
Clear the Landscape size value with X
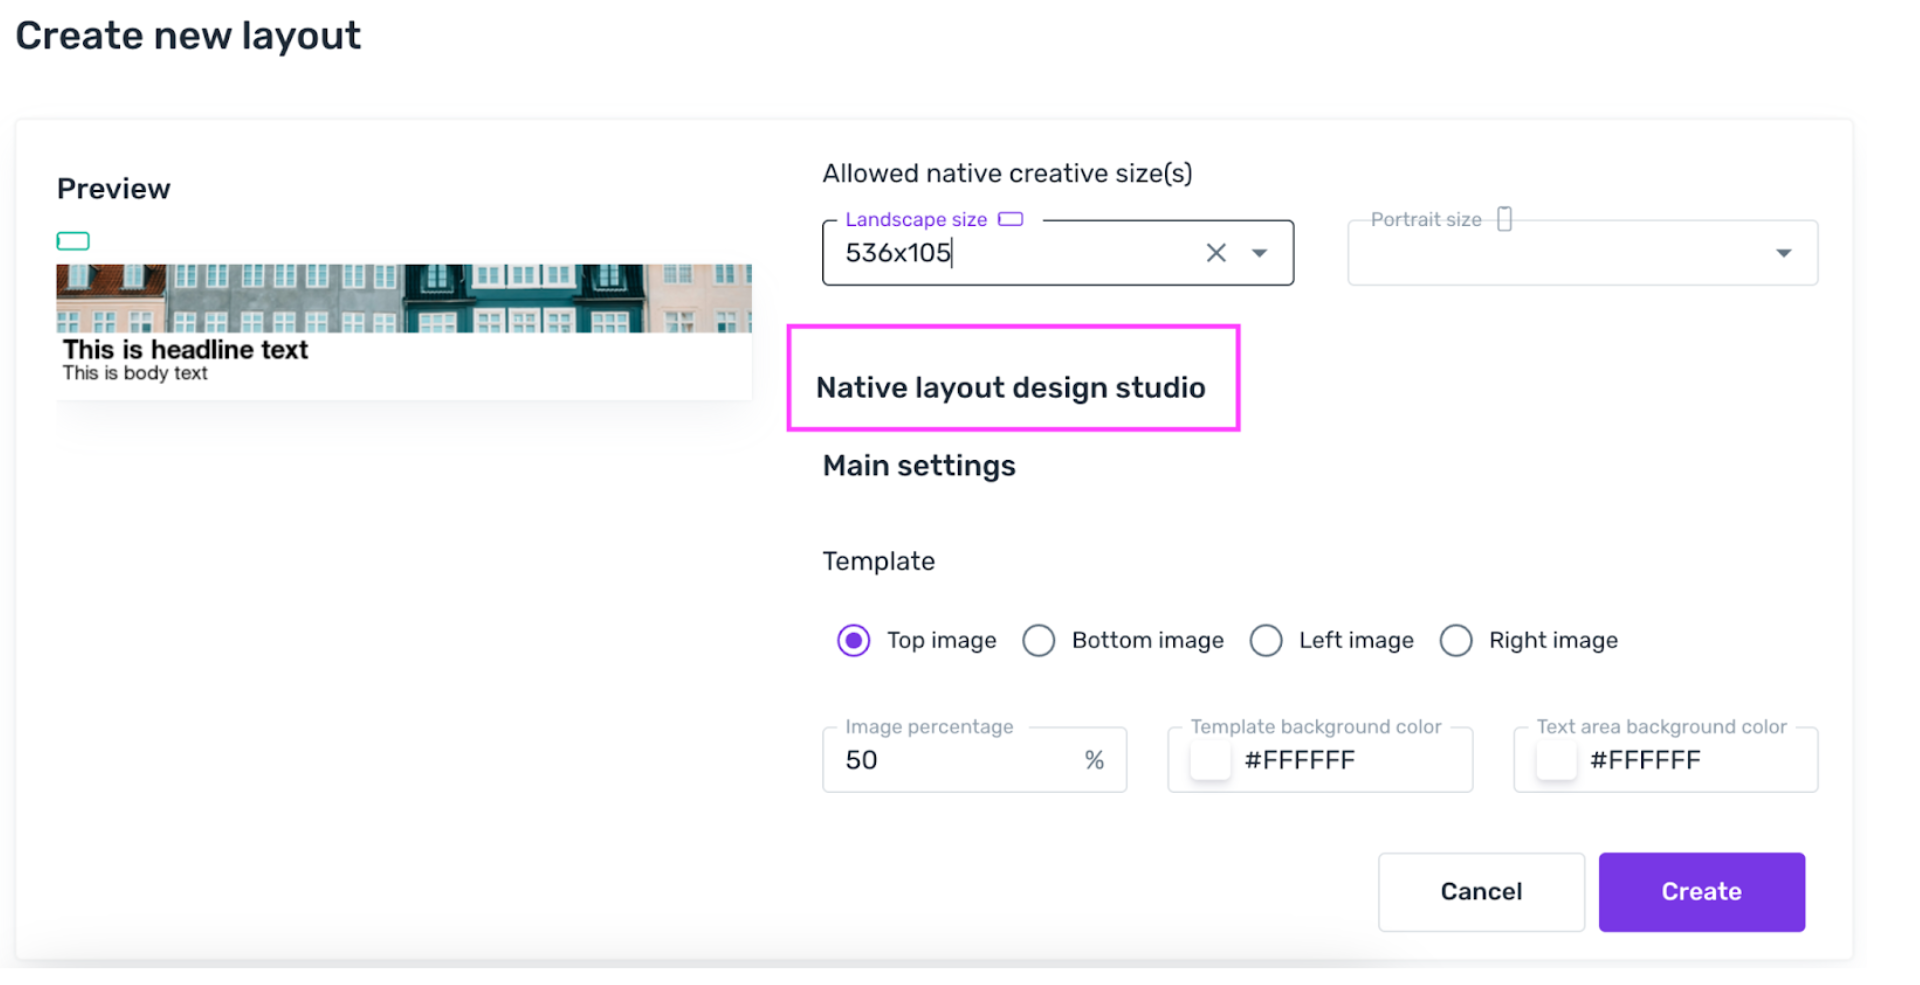point(1215,253)
